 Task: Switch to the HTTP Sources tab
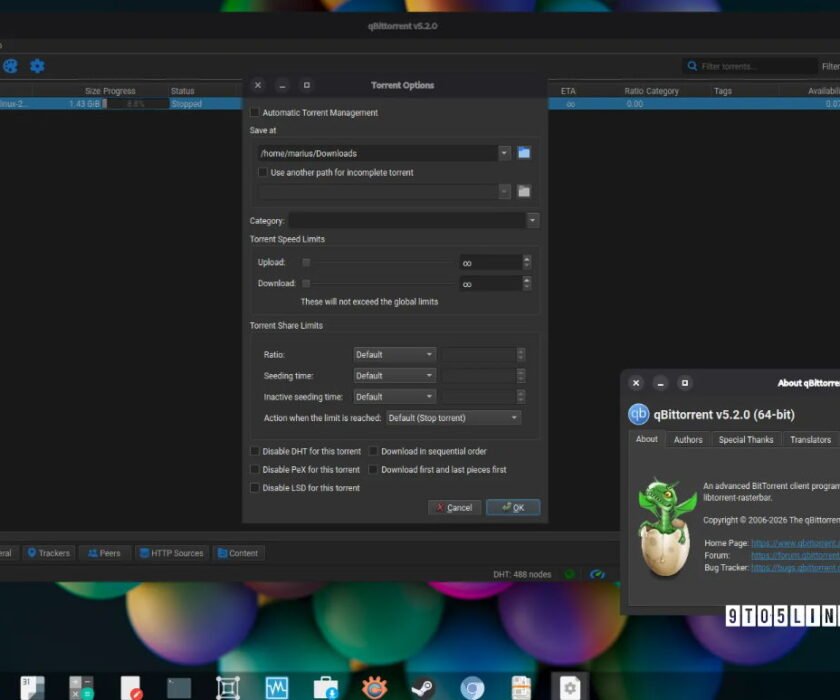click(172, 553)
